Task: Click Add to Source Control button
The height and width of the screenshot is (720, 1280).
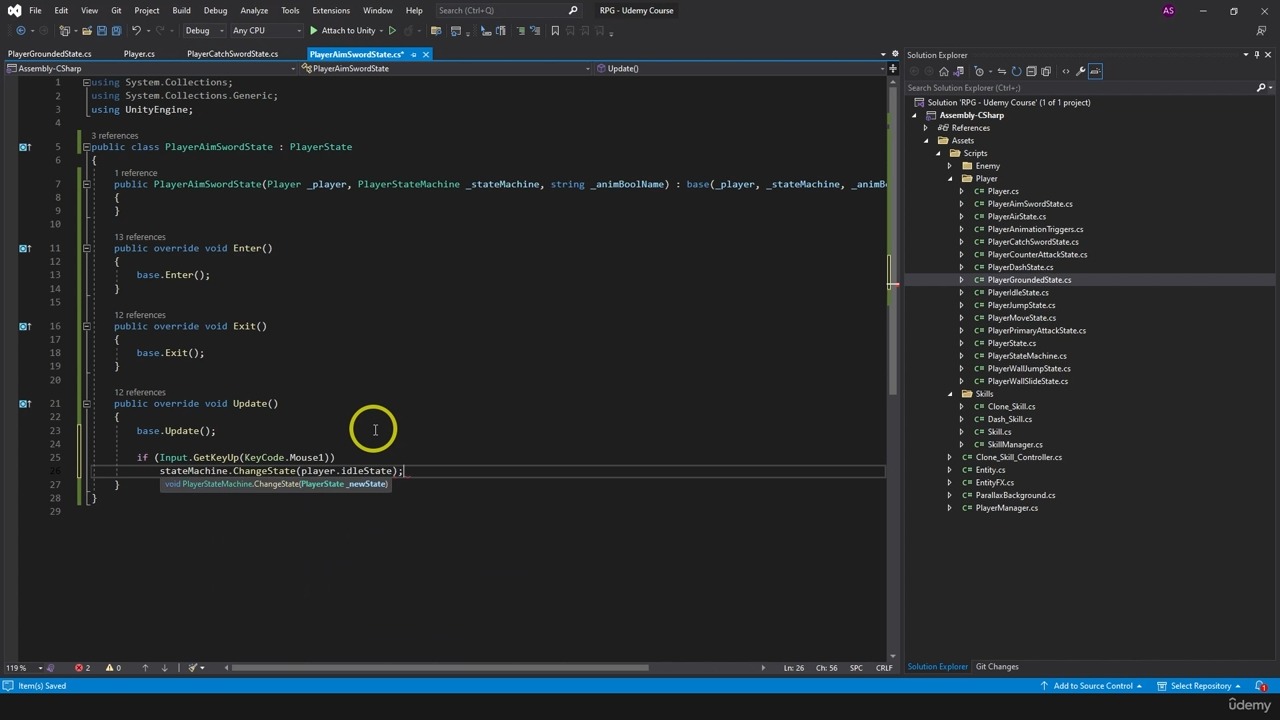Action: click(1093, 686)
